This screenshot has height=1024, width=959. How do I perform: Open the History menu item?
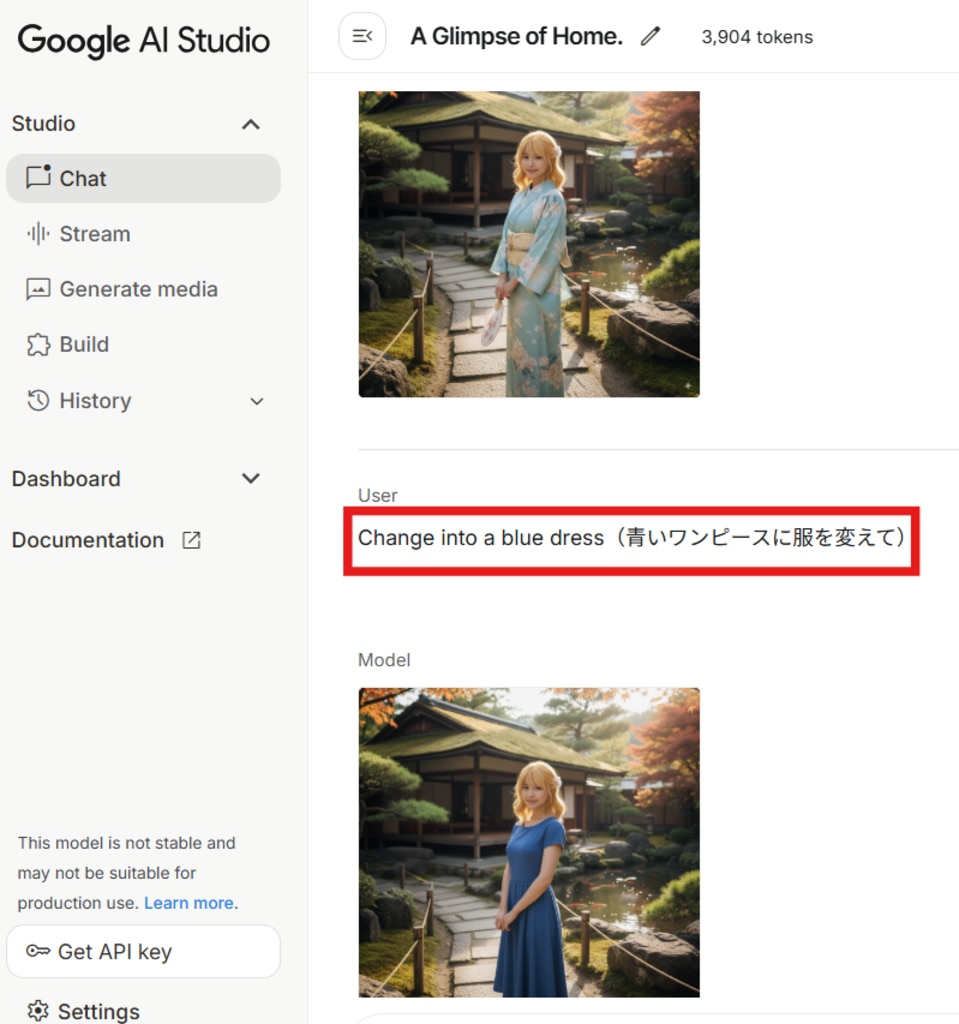click(143, 400)
